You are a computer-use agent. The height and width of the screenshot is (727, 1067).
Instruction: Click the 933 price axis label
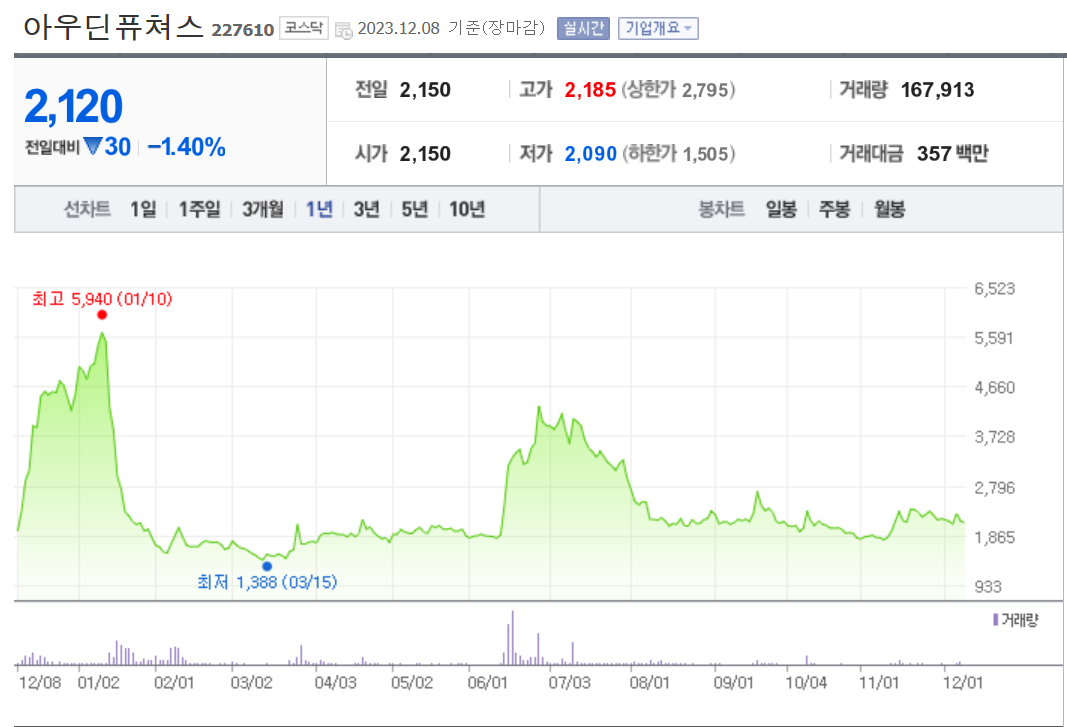pos(987,587)
